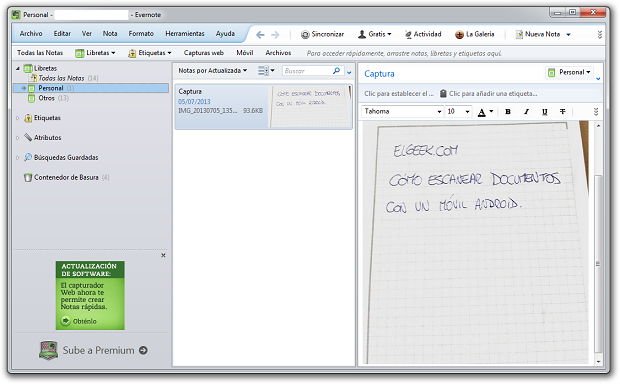Viewport: 620px width, 384px height.
Task: Open the Etiquetas shortcut dropdown
Action: click(x=149, y=53)
